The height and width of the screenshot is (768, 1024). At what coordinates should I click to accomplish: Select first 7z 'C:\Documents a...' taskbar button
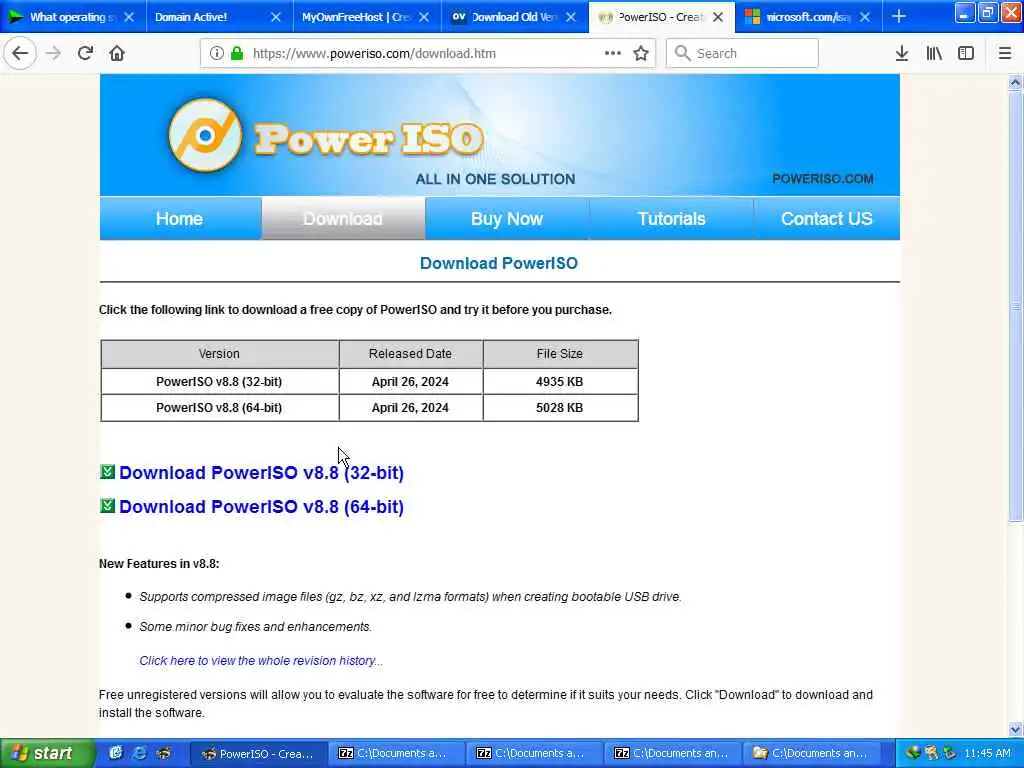[396, 754]
